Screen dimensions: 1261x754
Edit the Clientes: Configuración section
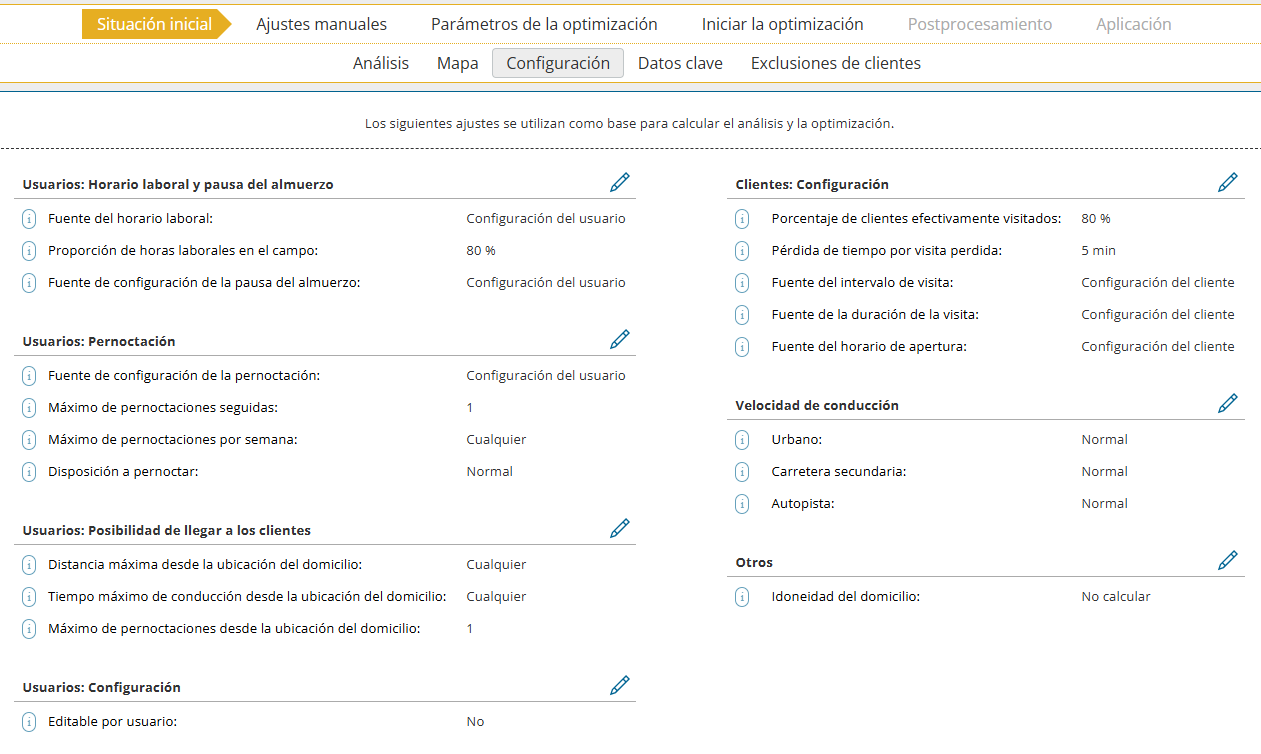pos(1228,183)
